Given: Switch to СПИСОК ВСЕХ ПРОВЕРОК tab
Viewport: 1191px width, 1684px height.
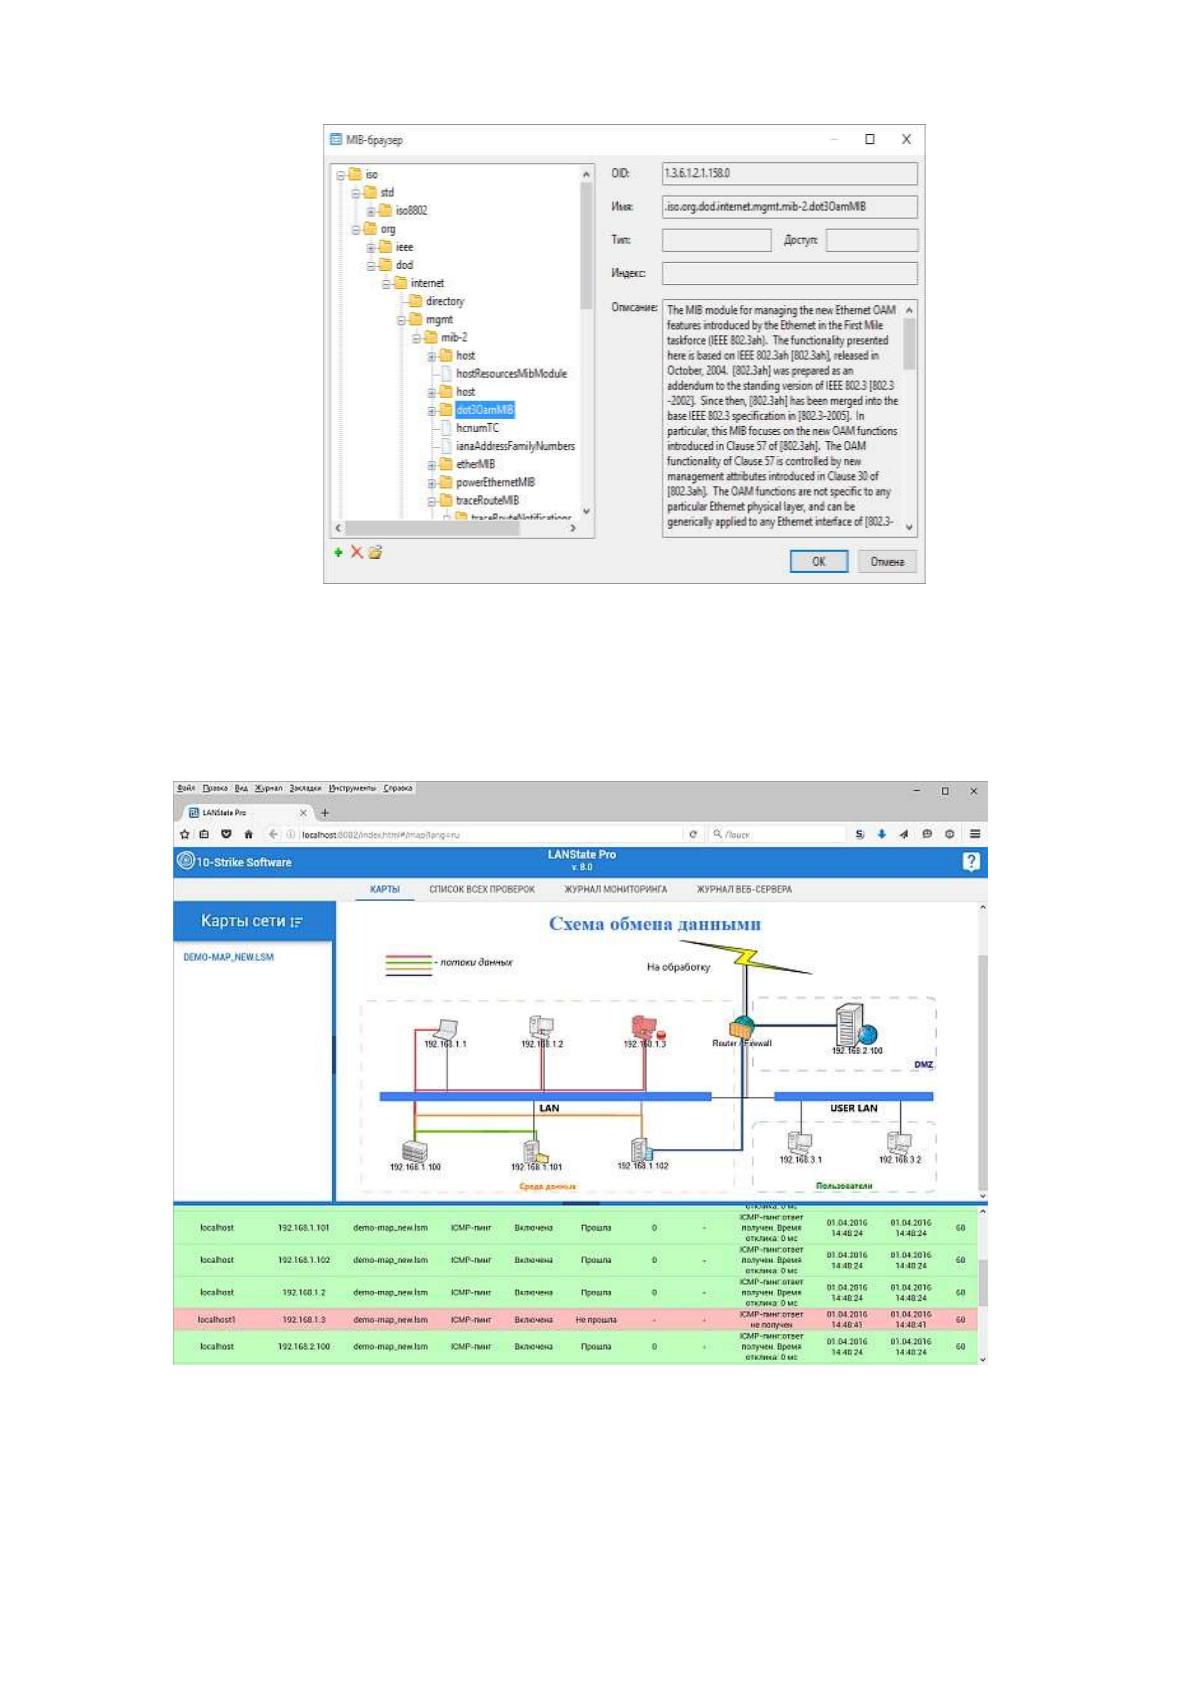Looking at the screenshot, I should coord(482,889).
